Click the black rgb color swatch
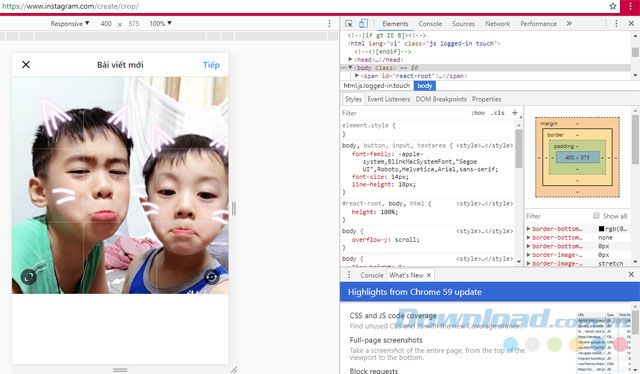This screenshot has width=640, height=374. [601, 229]
